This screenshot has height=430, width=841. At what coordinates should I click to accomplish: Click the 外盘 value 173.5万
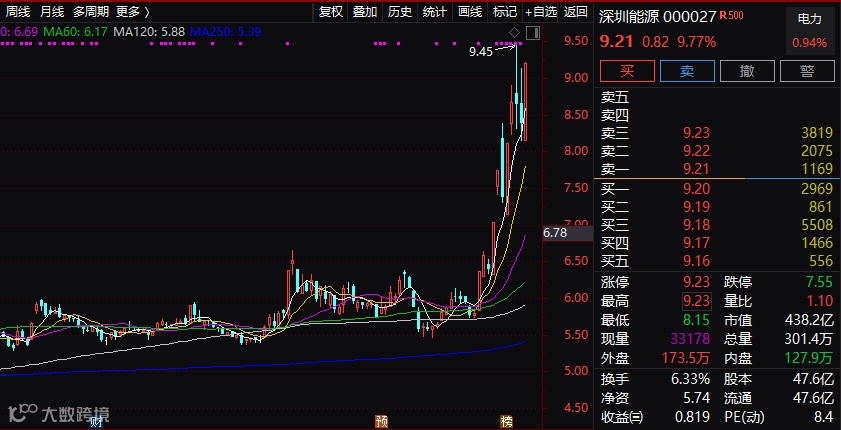[x=687, y=359]
